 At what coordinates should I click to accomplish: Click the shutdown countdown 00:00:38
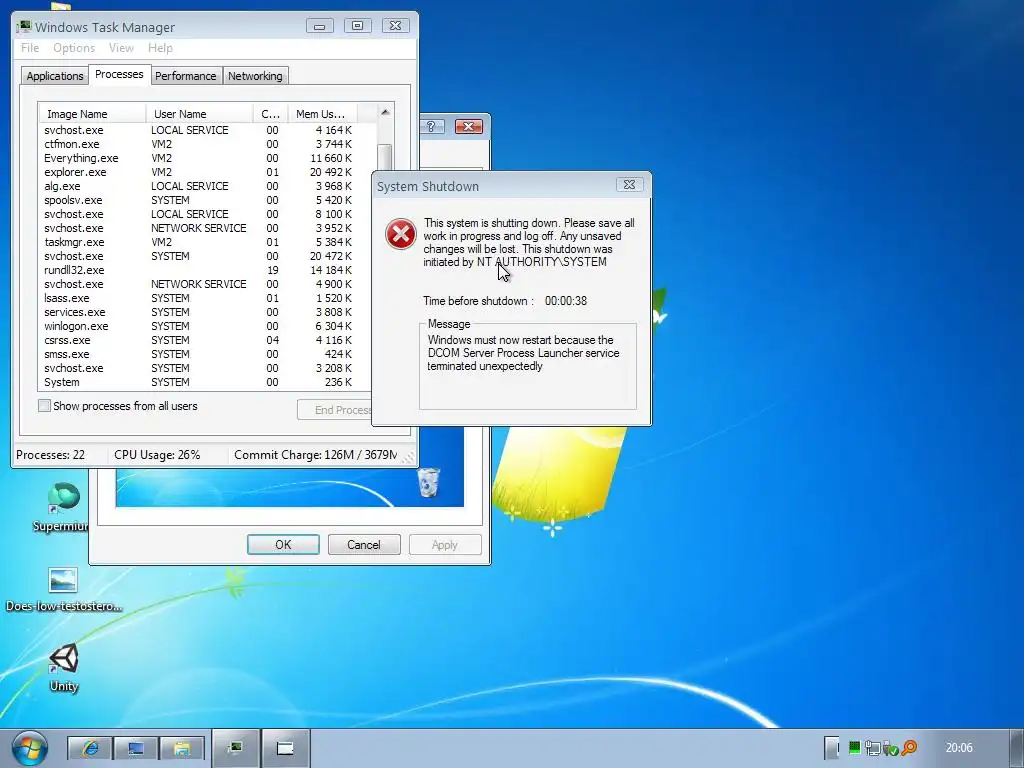(x=566, y=301)
